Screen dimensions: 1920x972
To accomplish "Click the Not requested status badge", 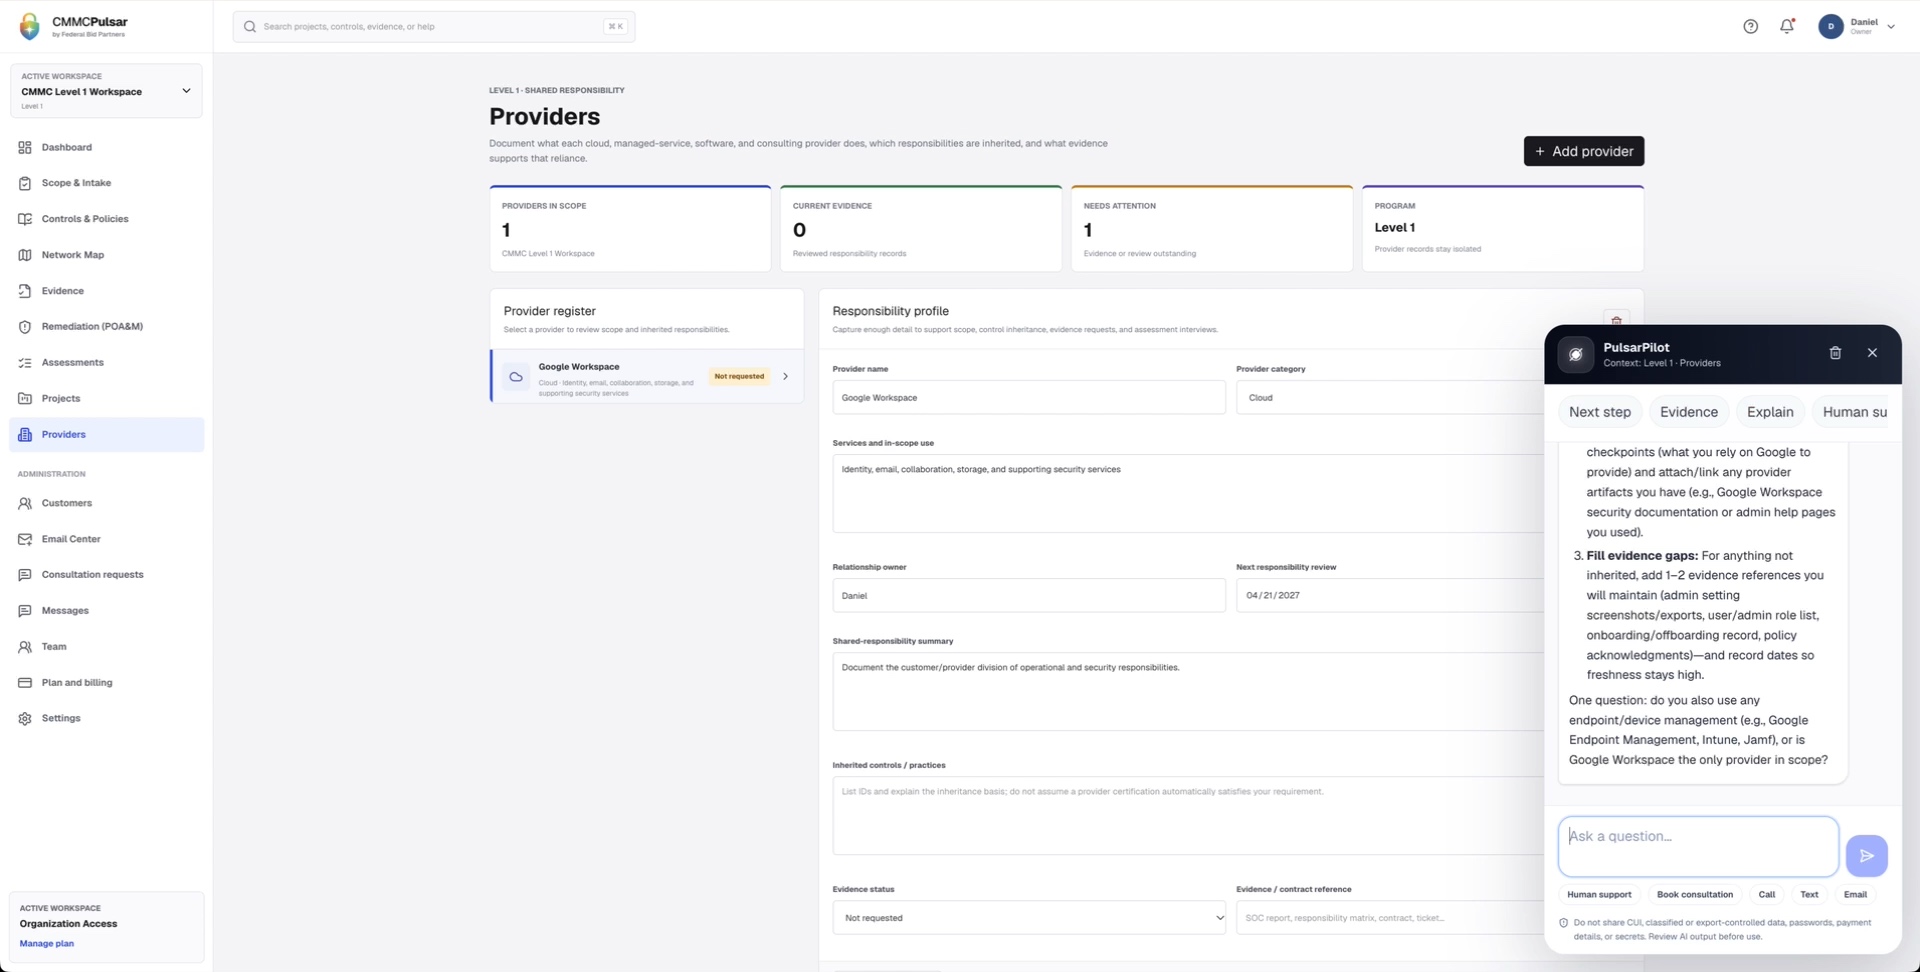I will click(739, 377).
